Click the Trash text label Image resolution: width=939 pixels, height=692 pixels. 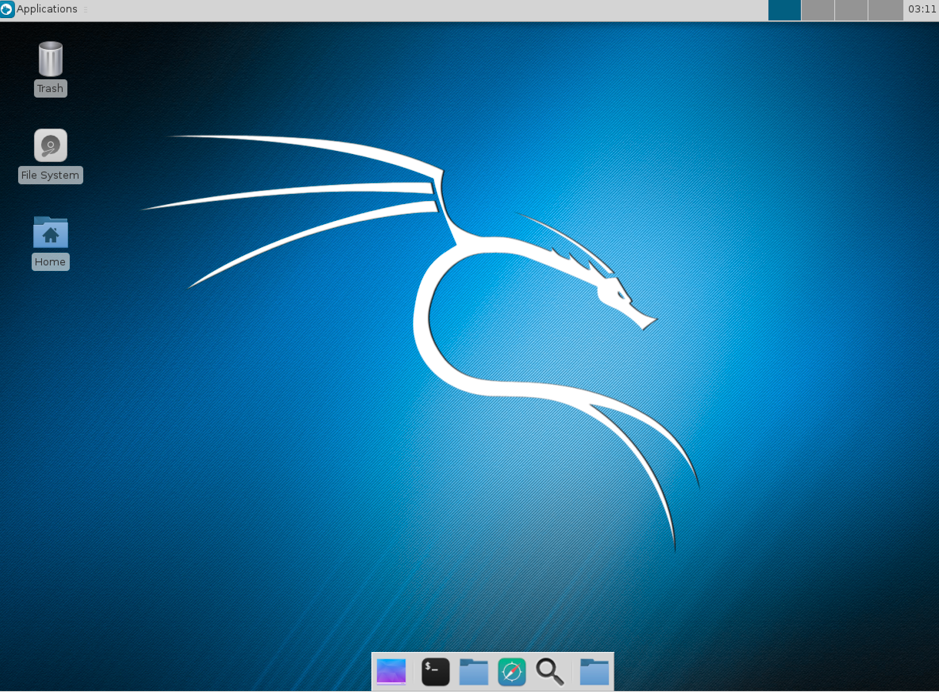tap(50, 89)
